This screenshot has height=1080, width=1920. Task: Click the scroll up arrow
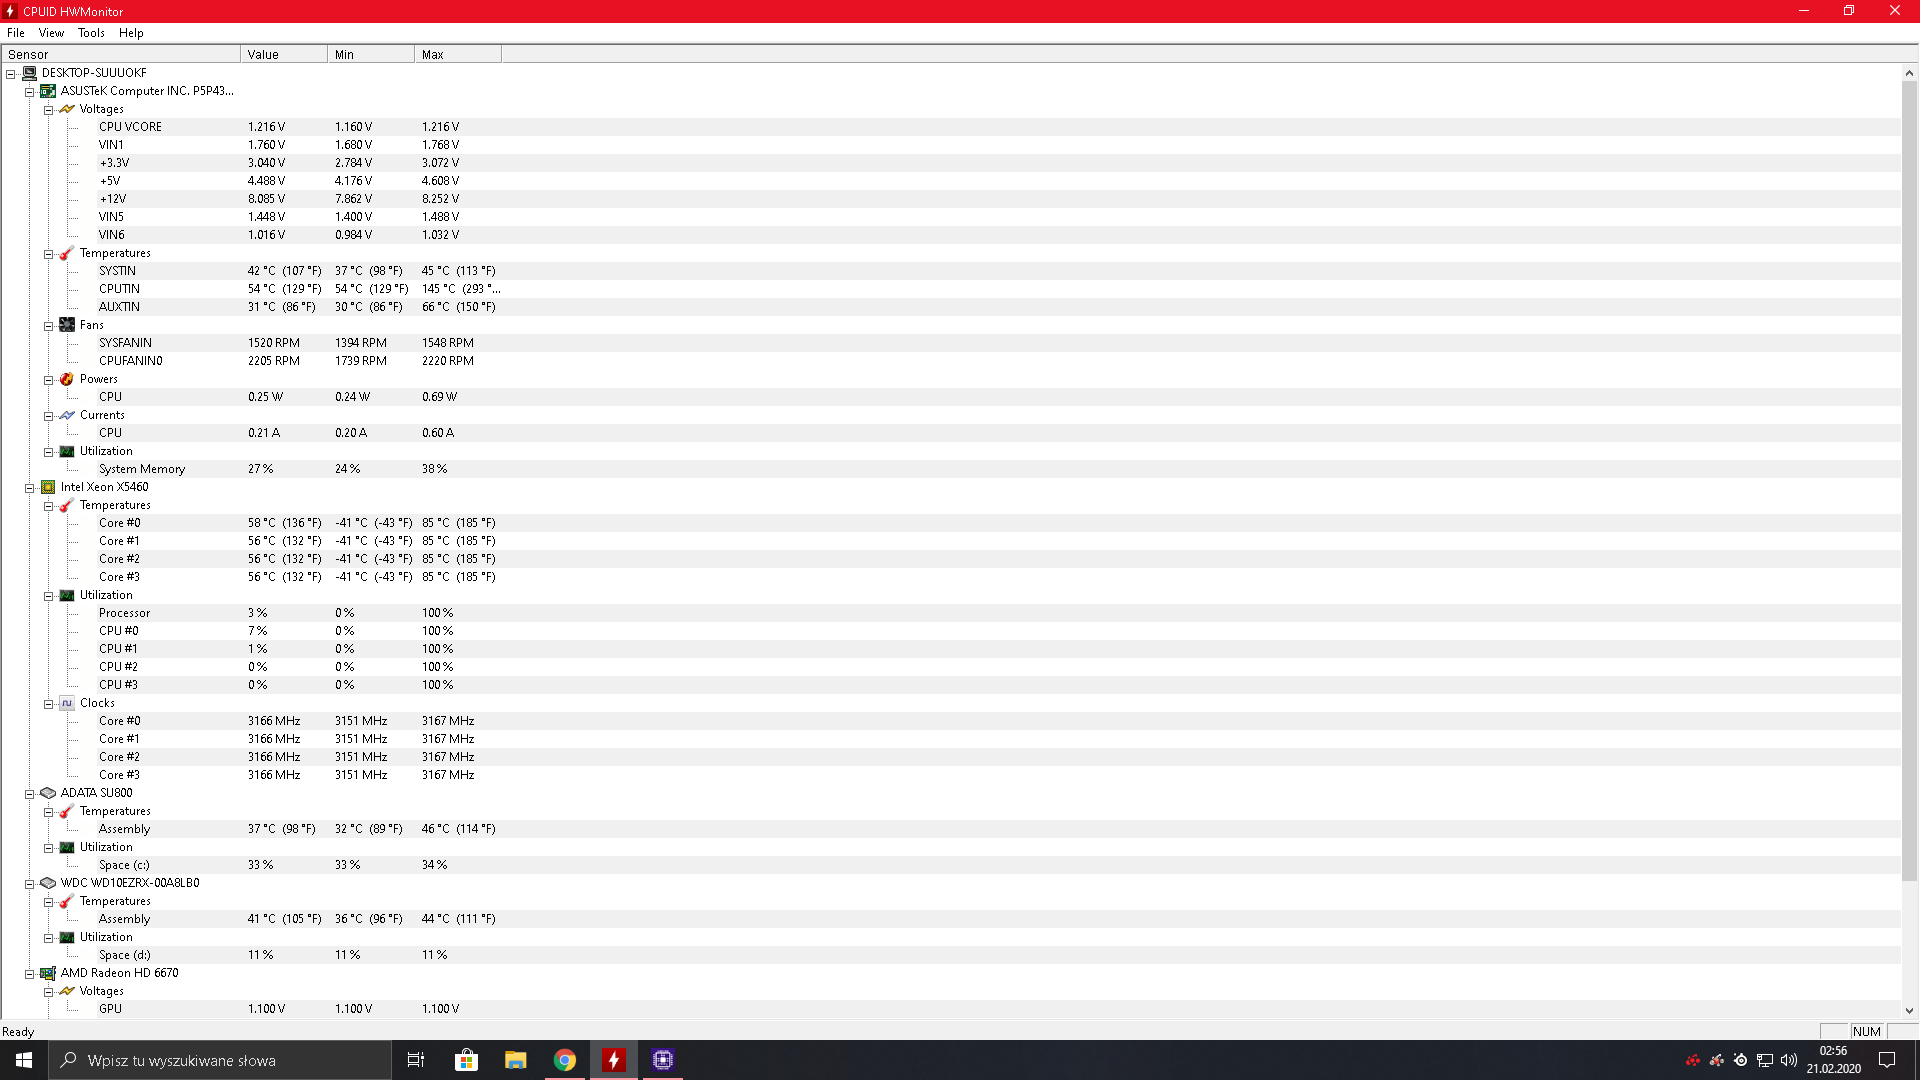[1909, 73]
